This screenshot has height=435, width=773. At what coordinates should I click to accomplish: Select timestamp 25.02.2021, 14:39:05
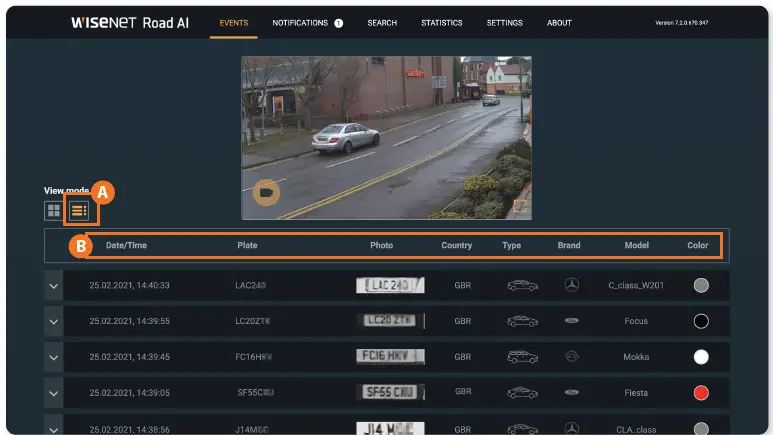coord(129,393)
